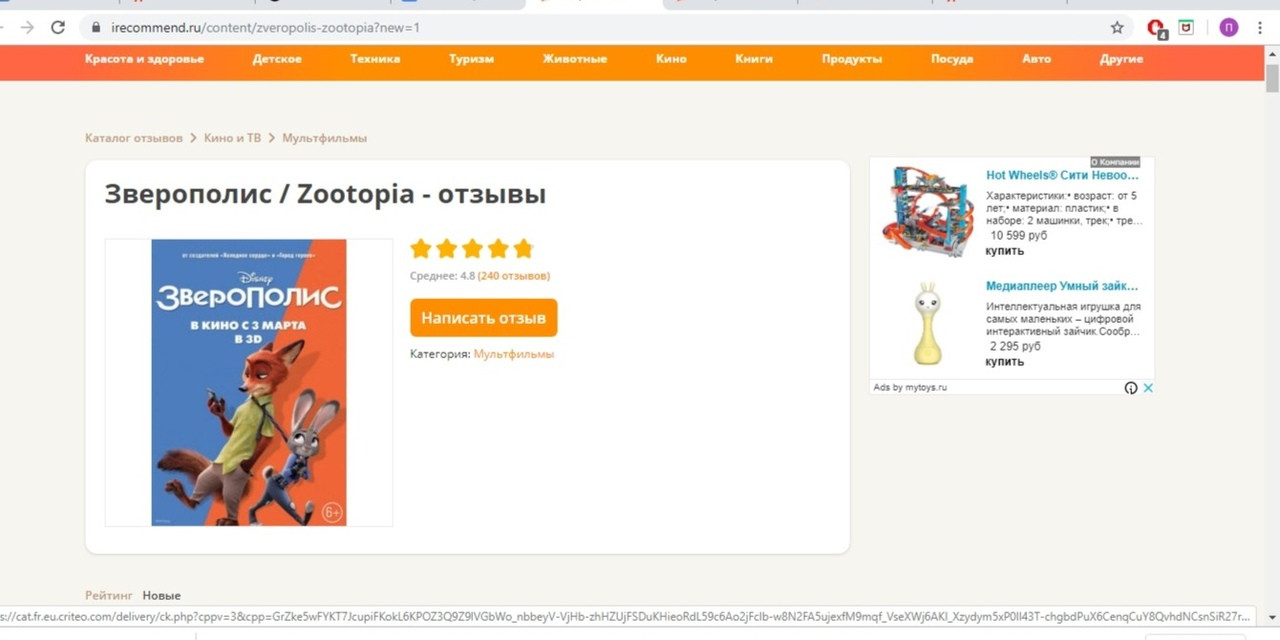This screenshot has width=1280, height=640.
Task: Follow the Мультфильмы category link under rating
Action: click(513, 354)
